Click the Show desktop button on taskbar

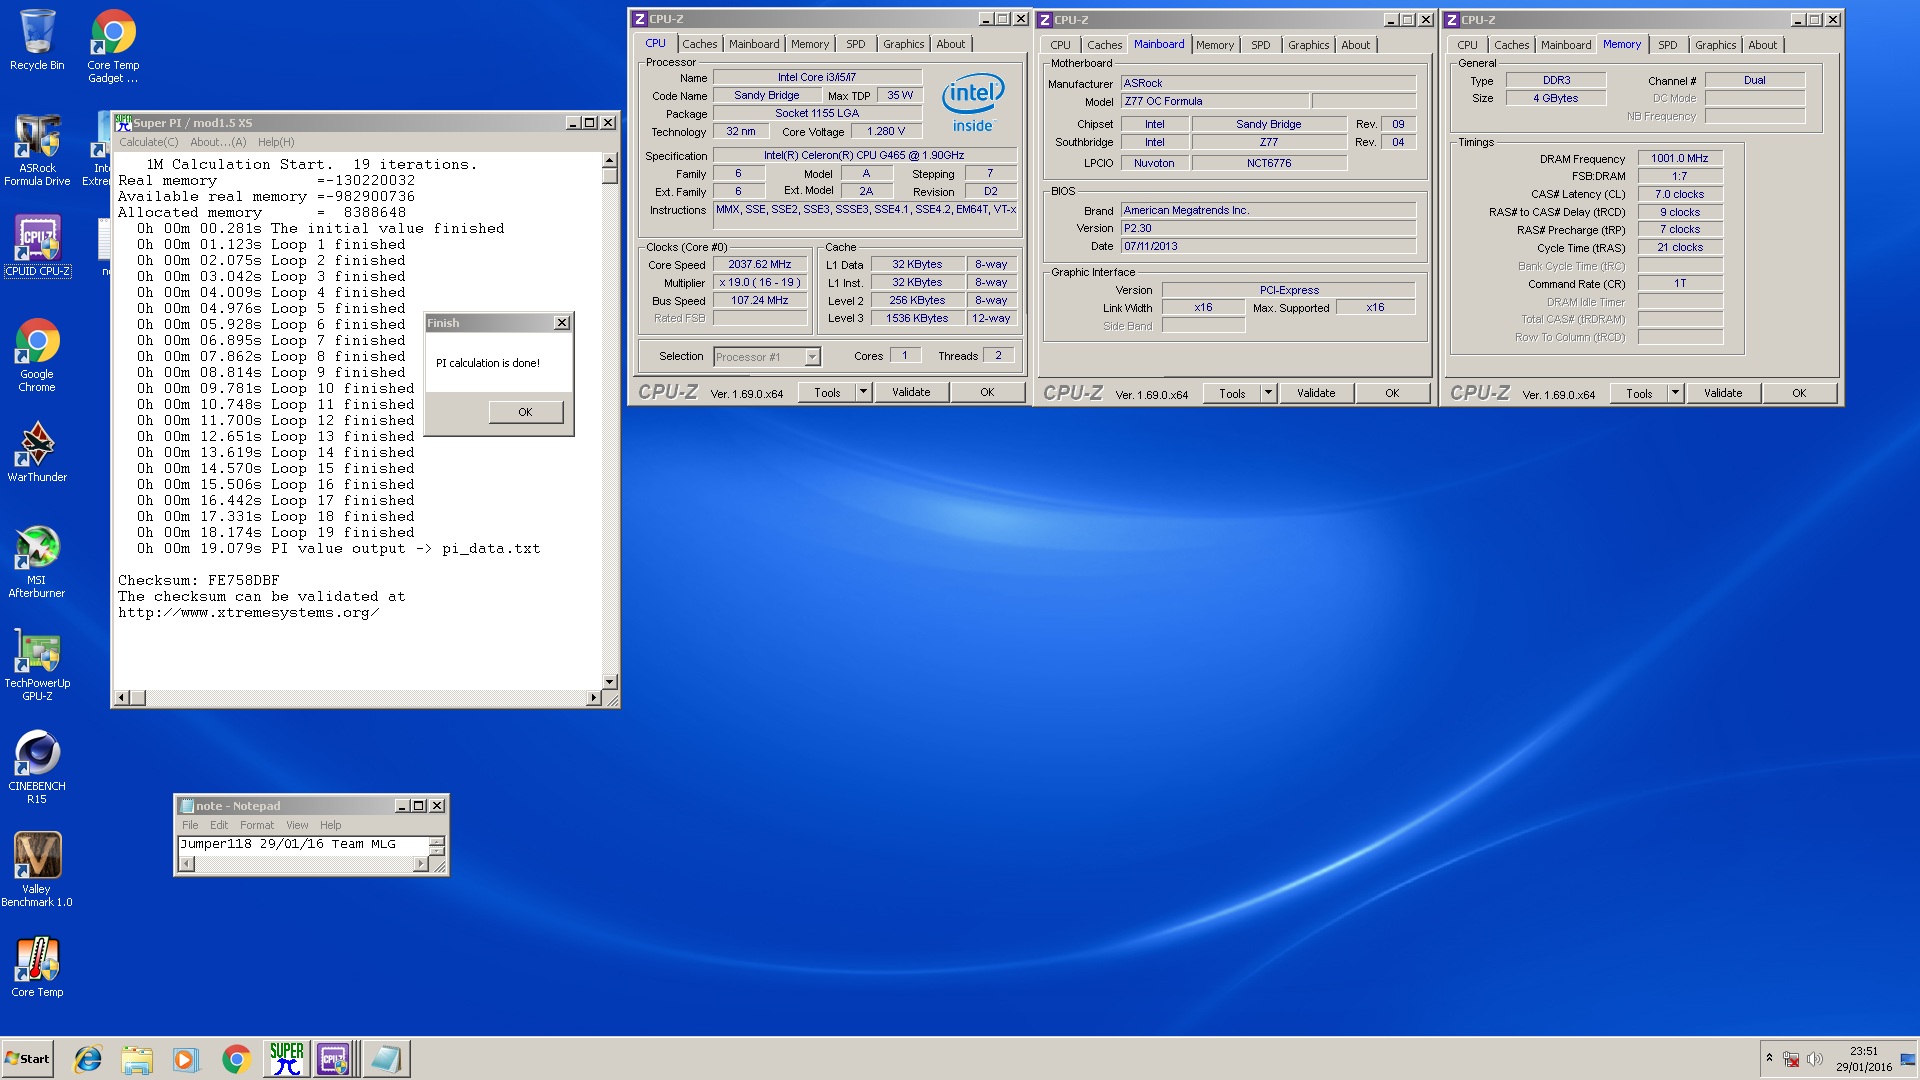point(1908,1059)
